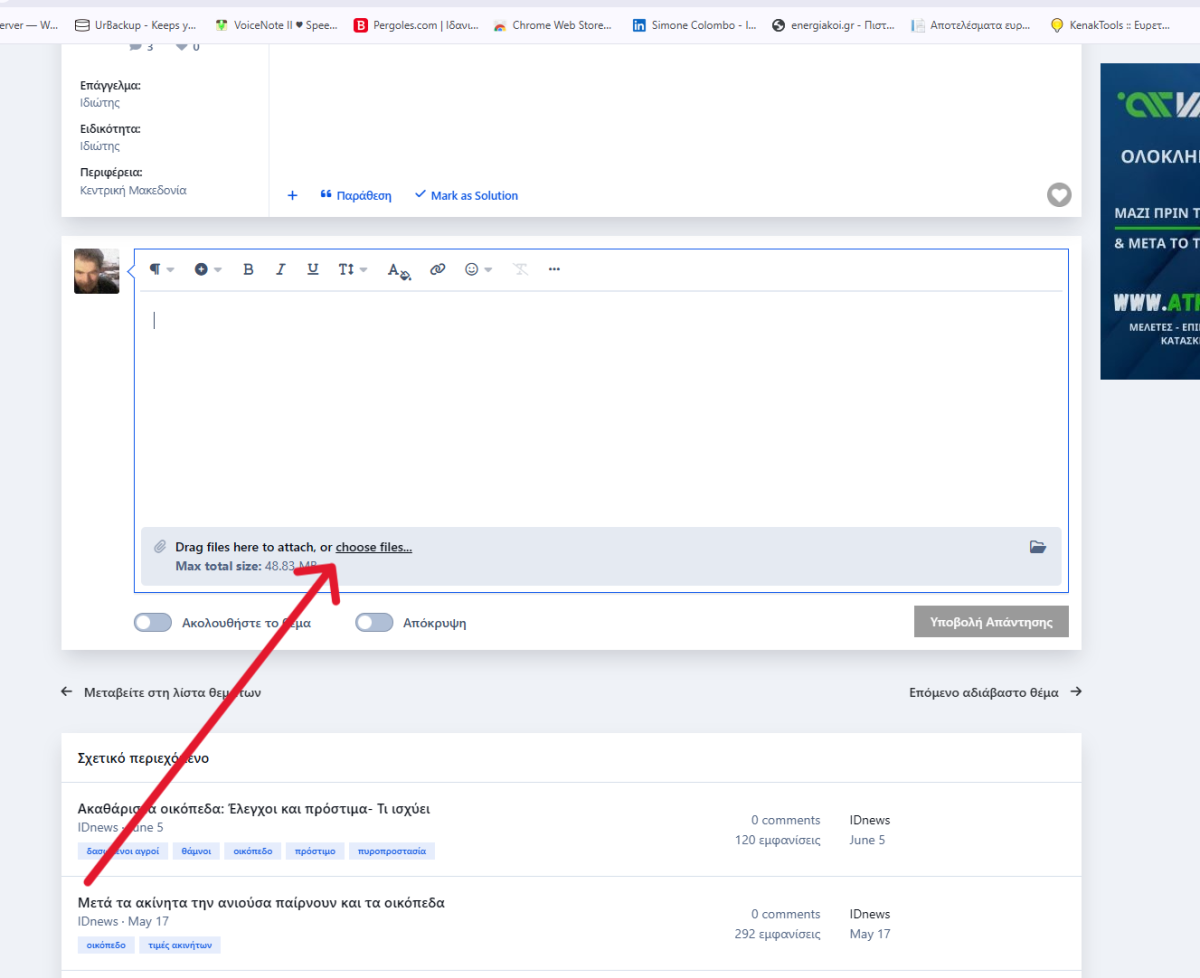Open the VoiceNote II bookmark

pos(276,25)
